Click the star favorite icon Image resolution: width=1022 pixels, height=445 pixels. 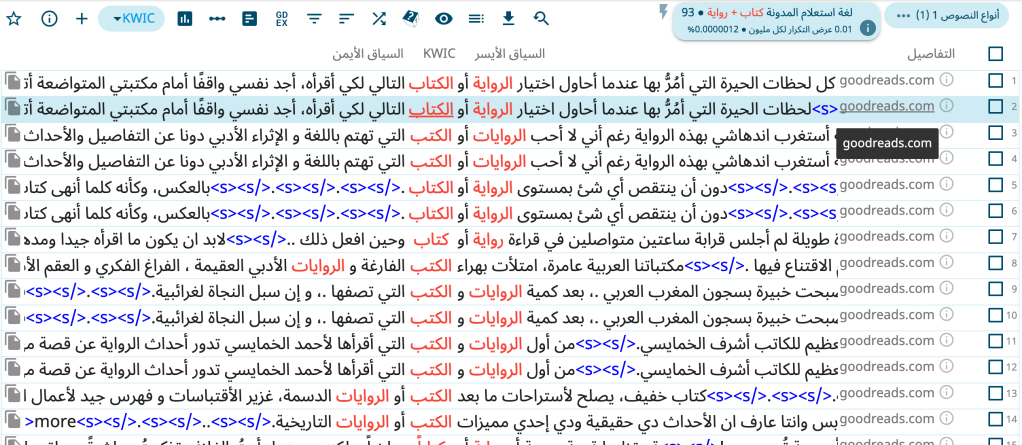click(x=14, y=19)
